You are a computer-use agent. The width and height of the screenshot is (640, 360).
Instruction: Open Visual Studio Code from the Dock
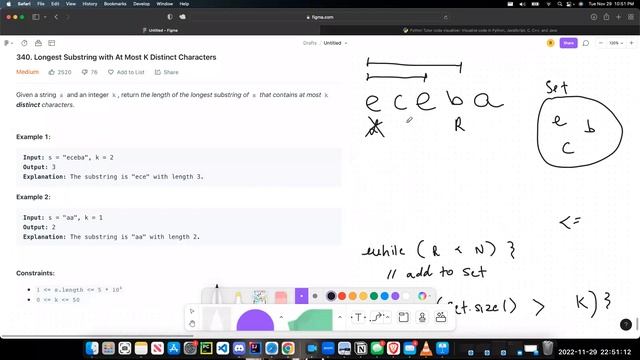point(222,348)
